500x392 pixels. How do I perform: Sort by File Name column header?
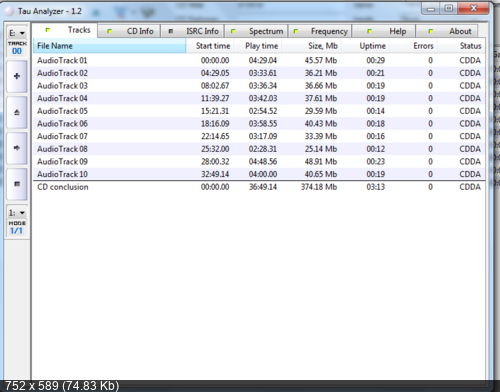click(110, 46)
